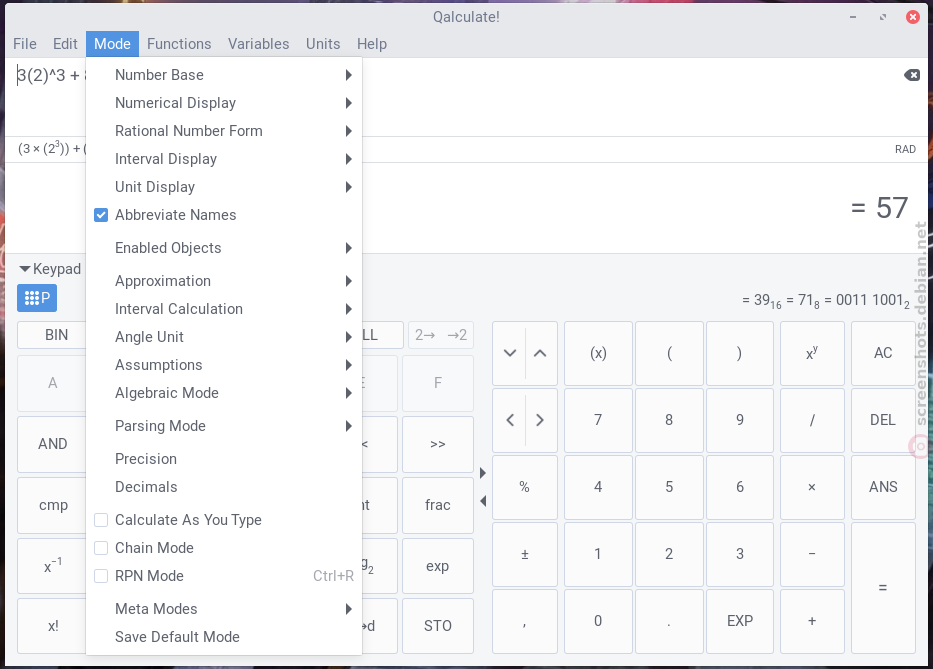Open the Help menu
This screenshot has height=669, width=933.
[372, 44]
